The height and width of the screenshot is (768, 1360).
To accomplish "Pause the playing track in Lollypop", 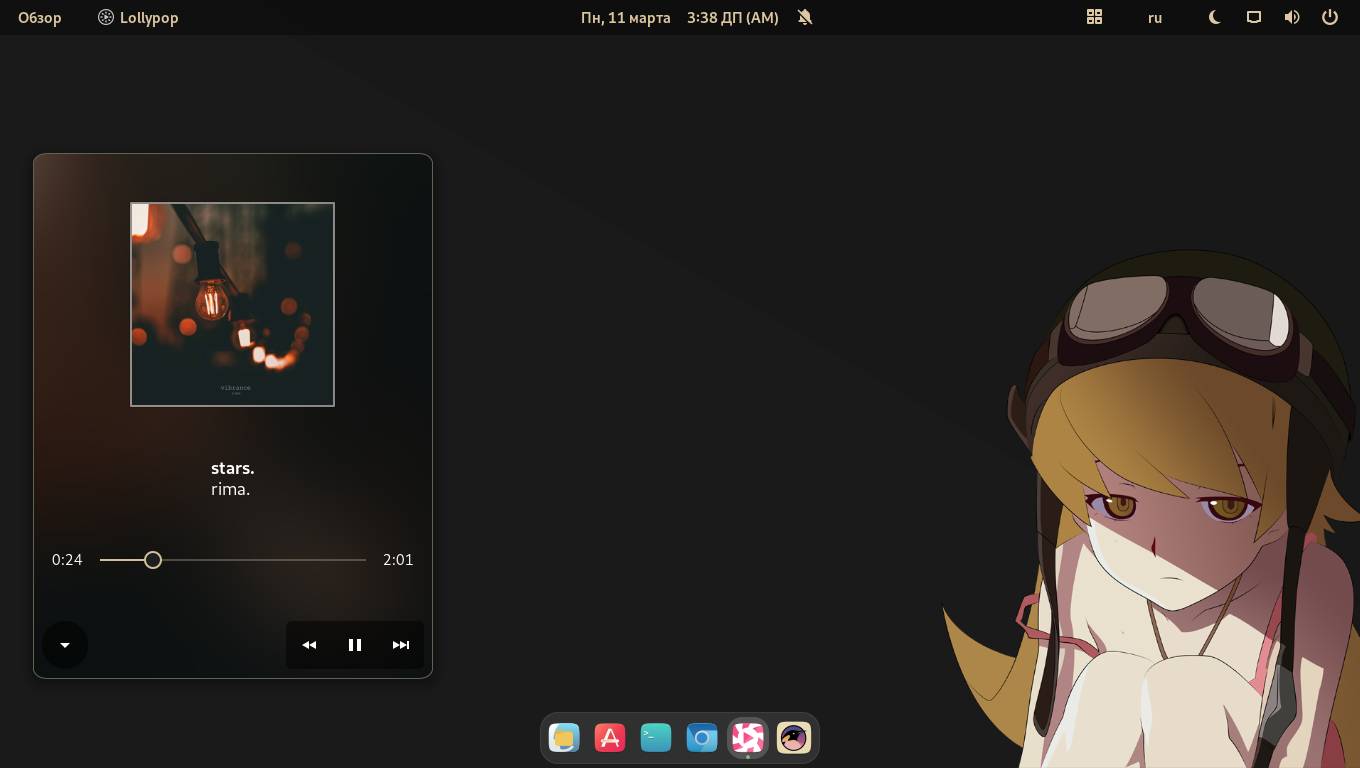I will [355, 645].
